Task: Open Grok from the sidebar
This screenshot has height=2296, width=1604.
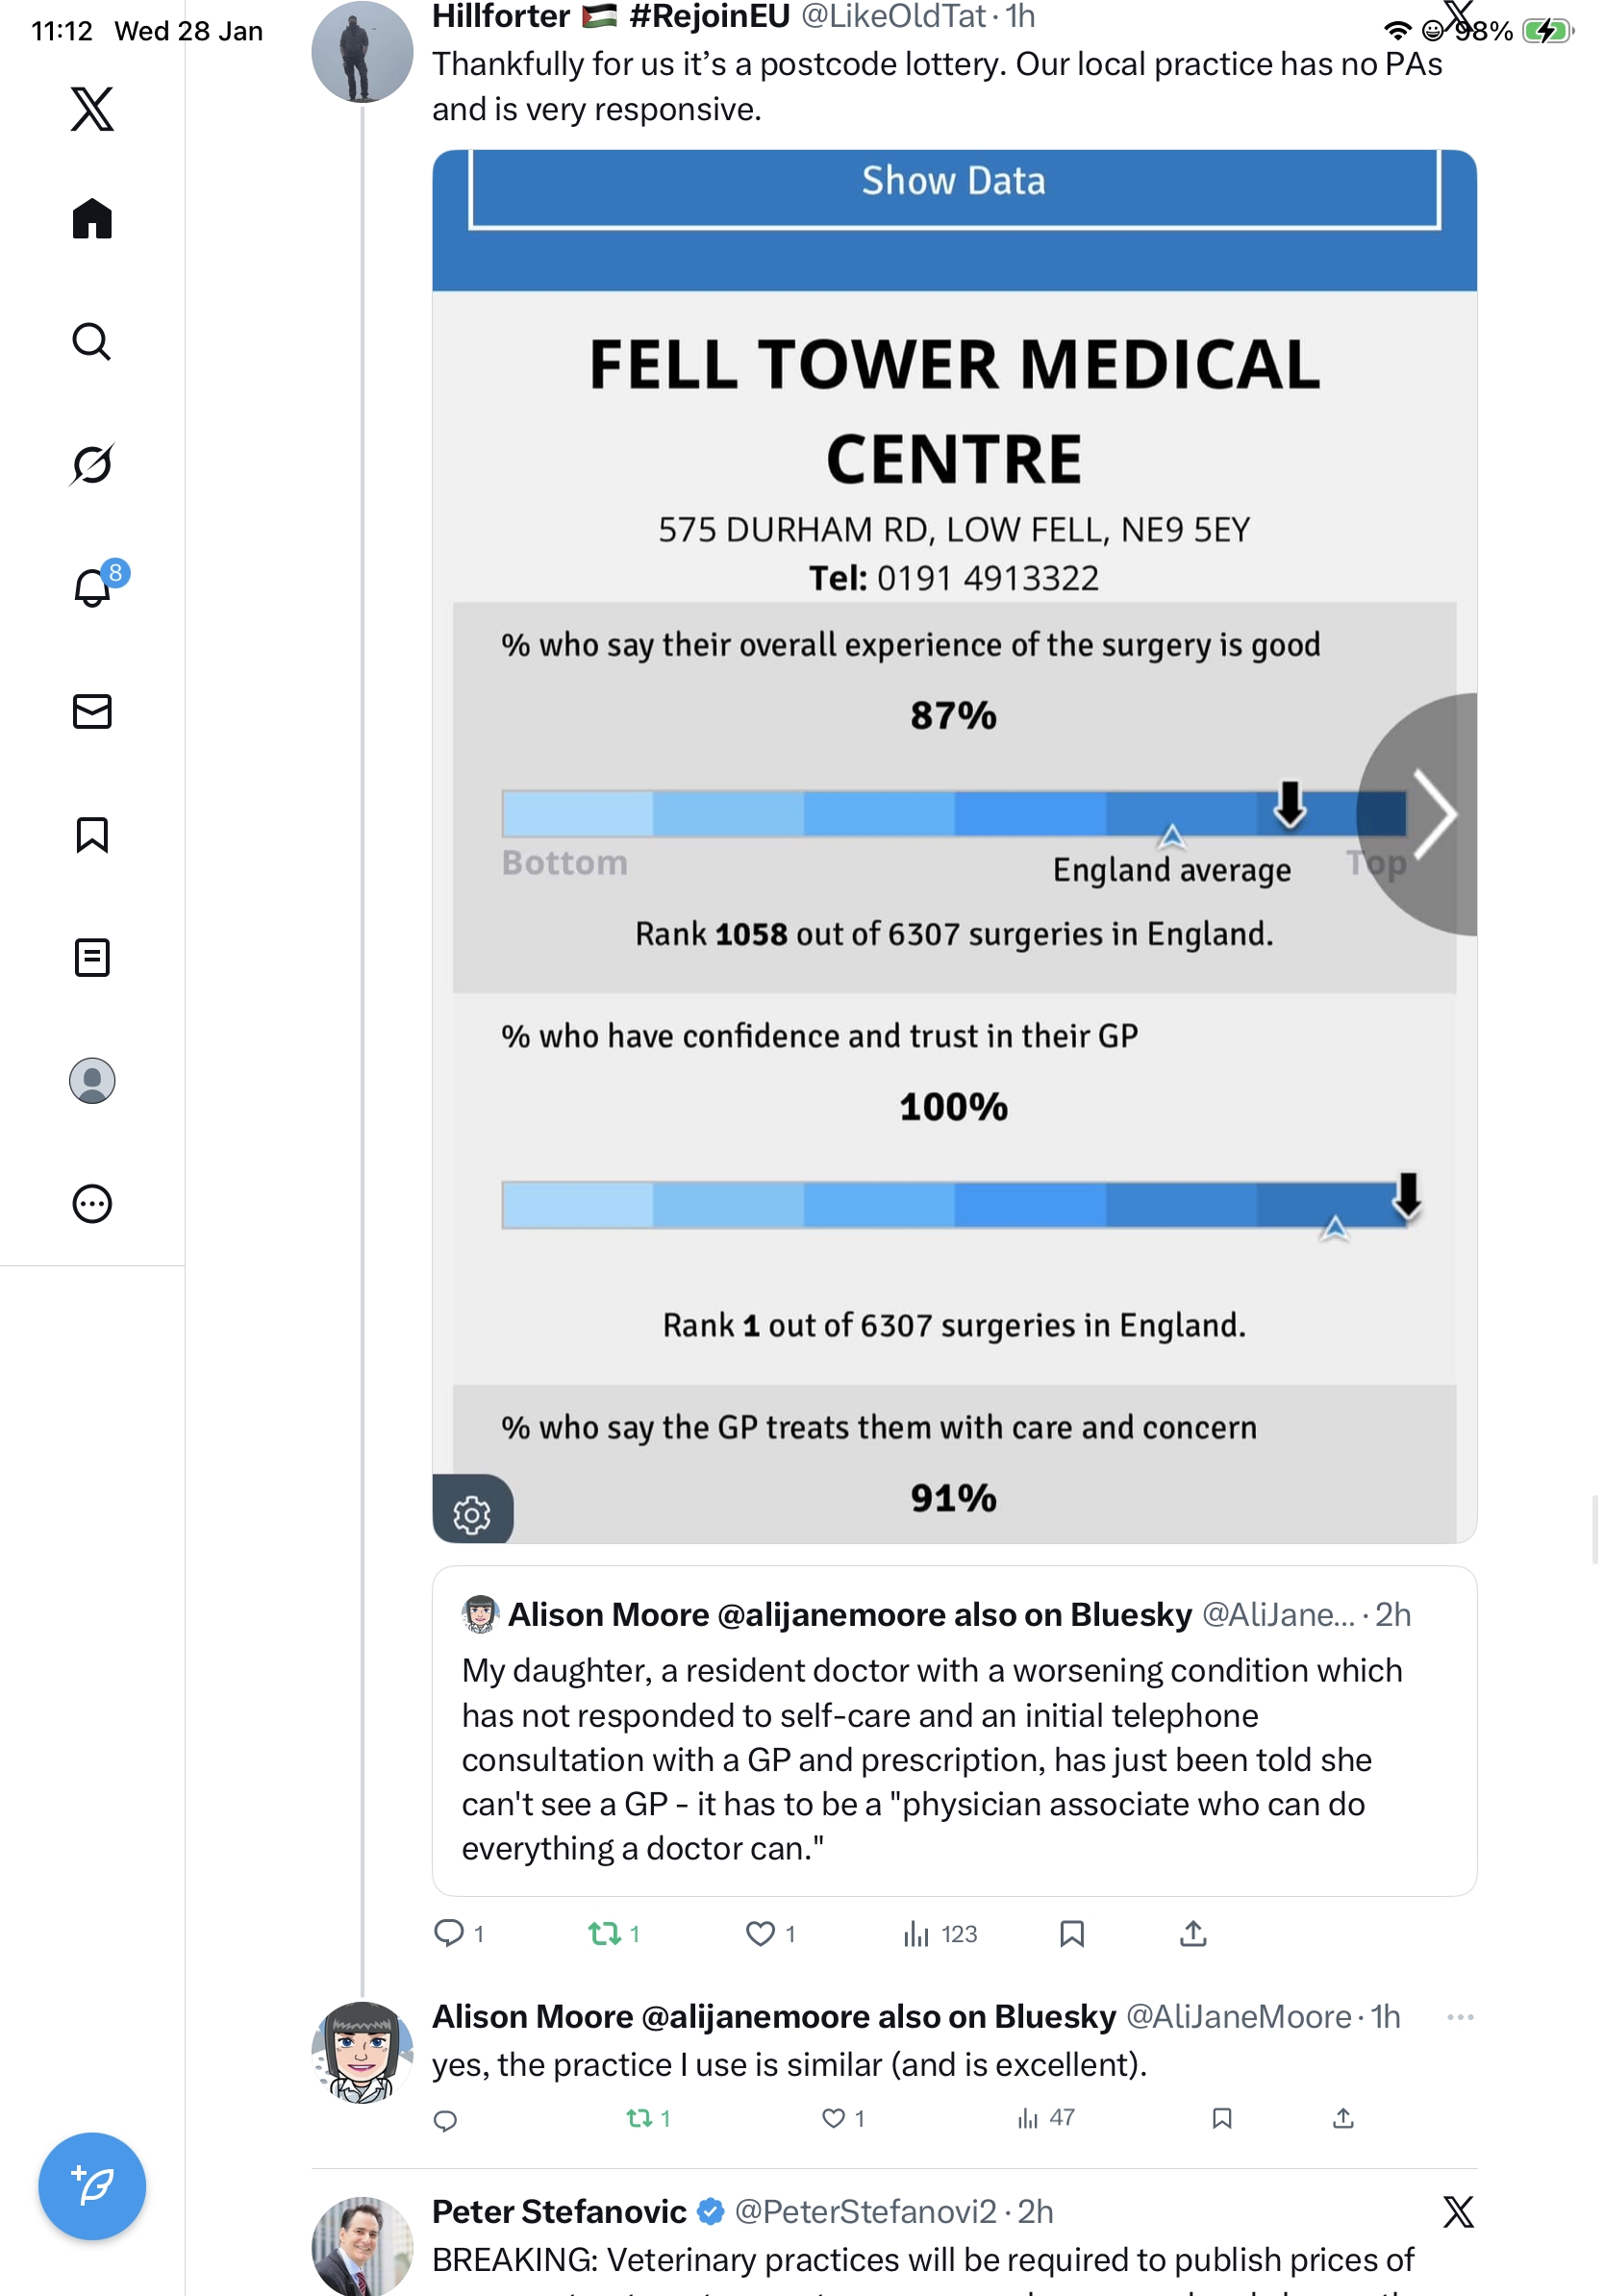Action: 92,464
